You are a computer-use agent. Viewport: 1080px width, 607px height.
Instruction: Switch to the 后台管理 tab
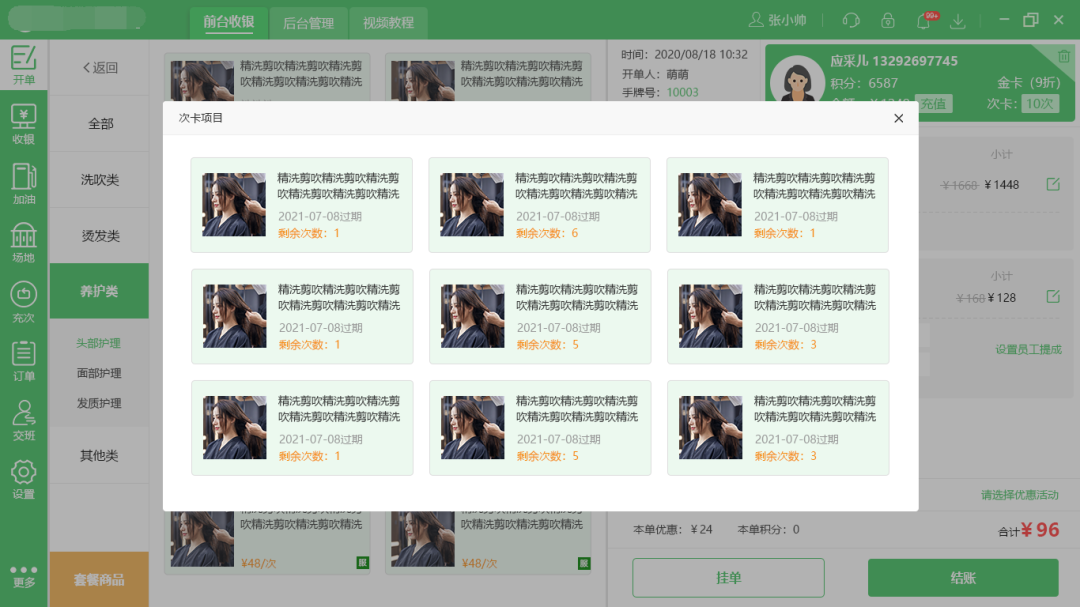point(307,23)
